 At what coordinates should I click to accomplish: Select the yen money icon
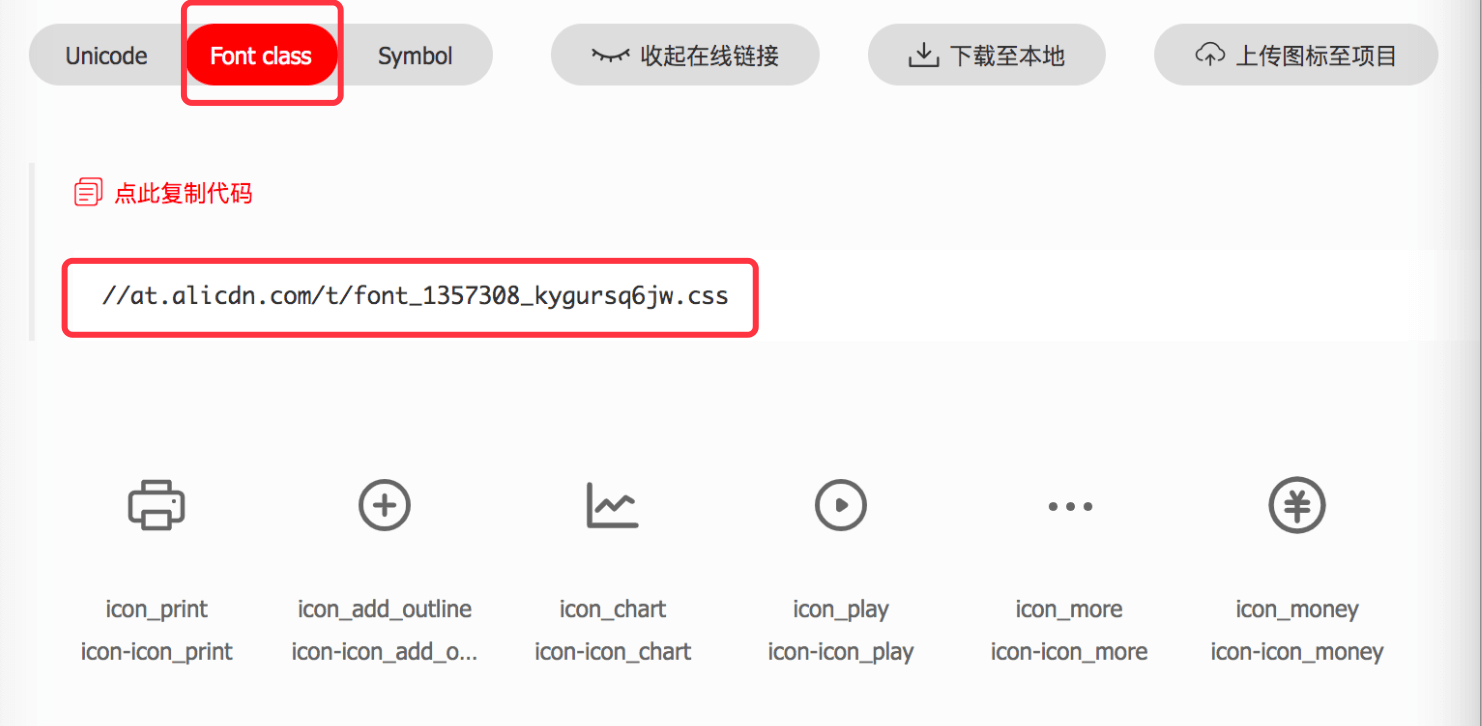(1297, 505)
